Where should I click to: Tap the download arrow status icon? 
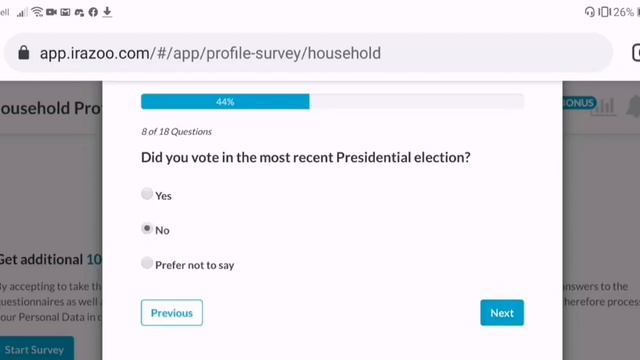point(107,12)
